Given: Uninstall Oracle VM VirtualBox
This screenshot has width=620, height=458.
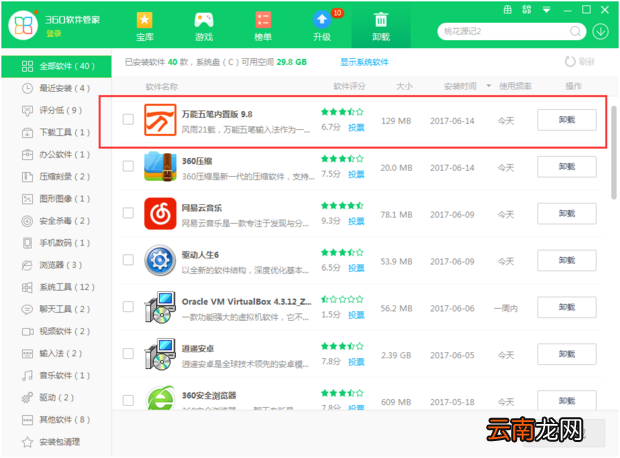Looking at the screenshot, I should (567, 307).
